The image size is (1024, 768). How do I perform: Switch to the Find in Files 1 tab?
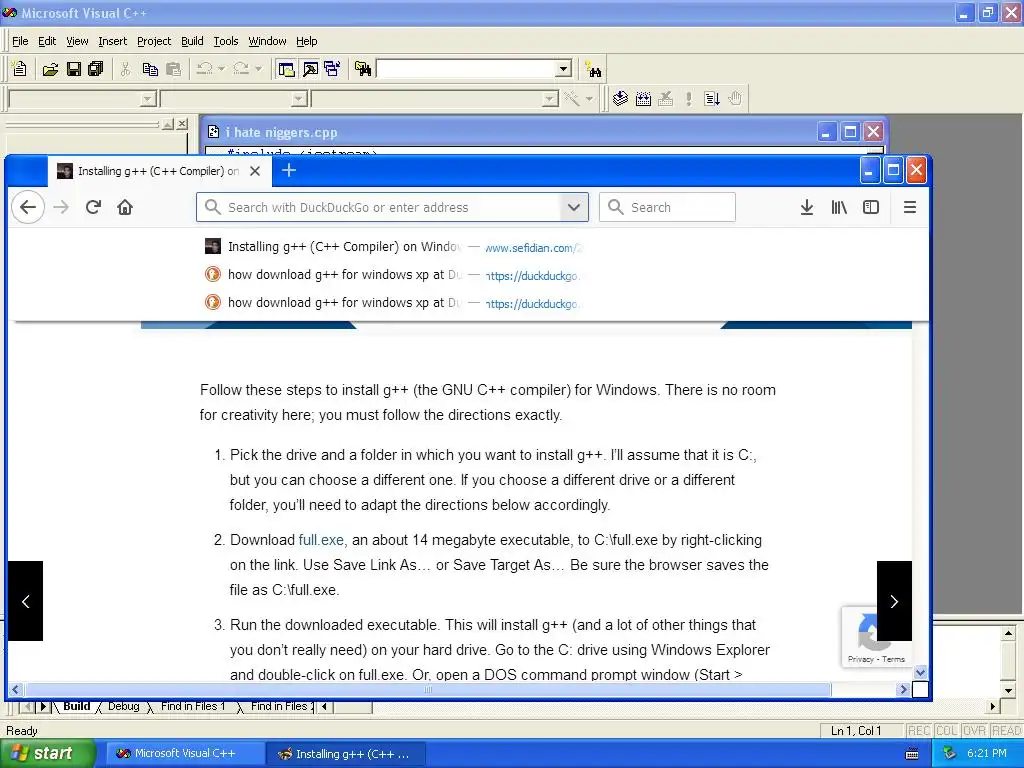tap(193, 706)
